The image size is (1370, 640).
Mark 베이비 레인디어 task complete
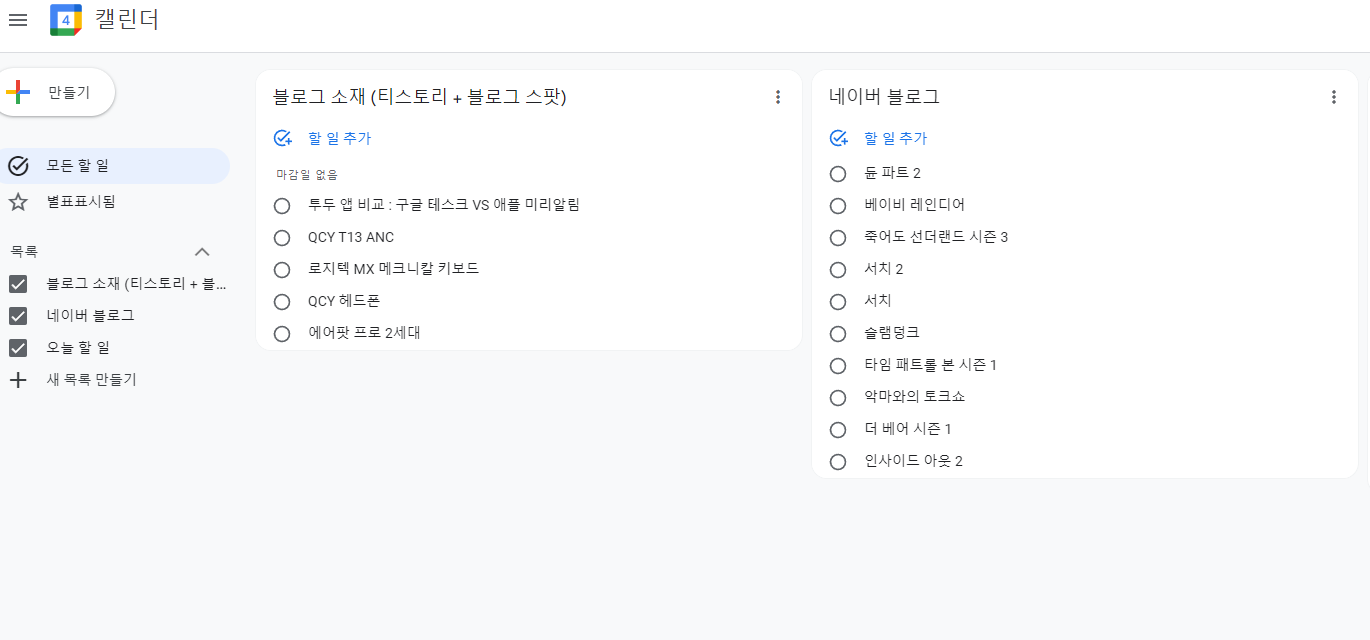(x=838, y=206)
